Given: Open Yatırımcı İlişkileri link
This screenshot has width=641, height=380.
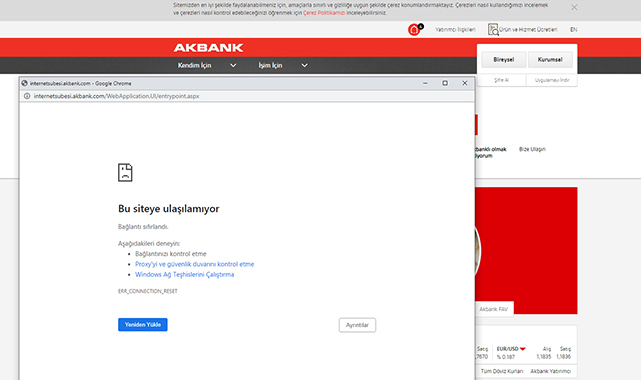Looking at the screenshot, I should [455, 29].
